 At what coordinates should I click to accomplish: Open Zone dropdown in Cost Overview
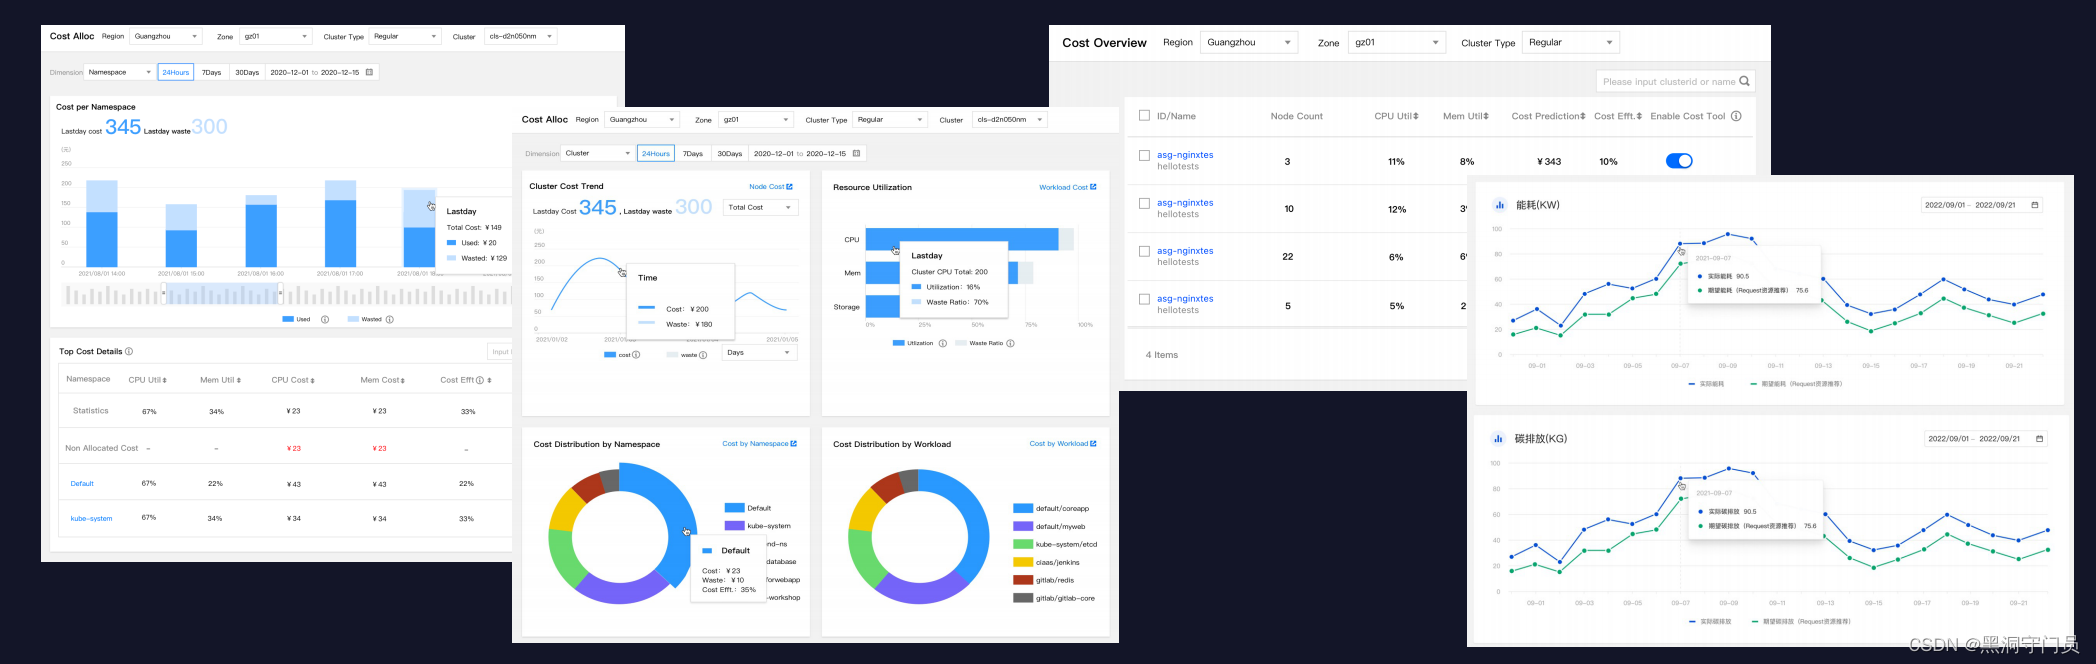pos(1396,42)
